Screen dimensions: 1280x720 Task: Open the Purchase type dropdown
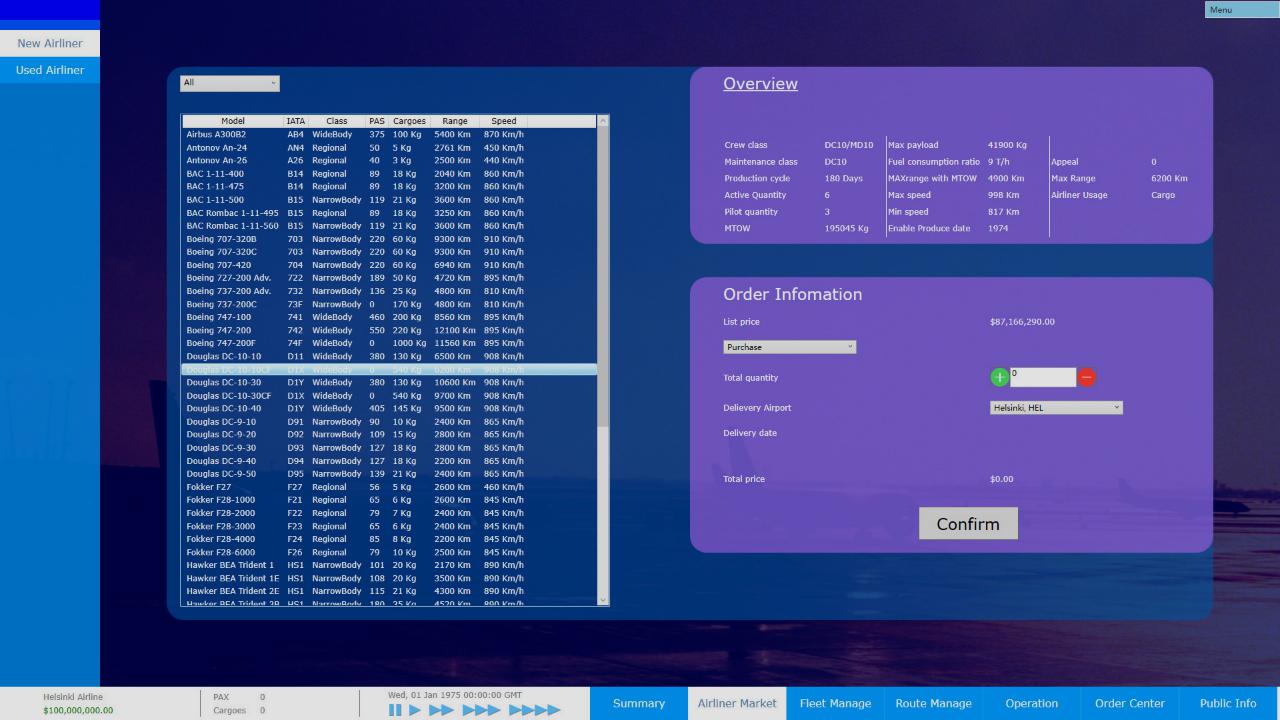[x=790, y=347]
